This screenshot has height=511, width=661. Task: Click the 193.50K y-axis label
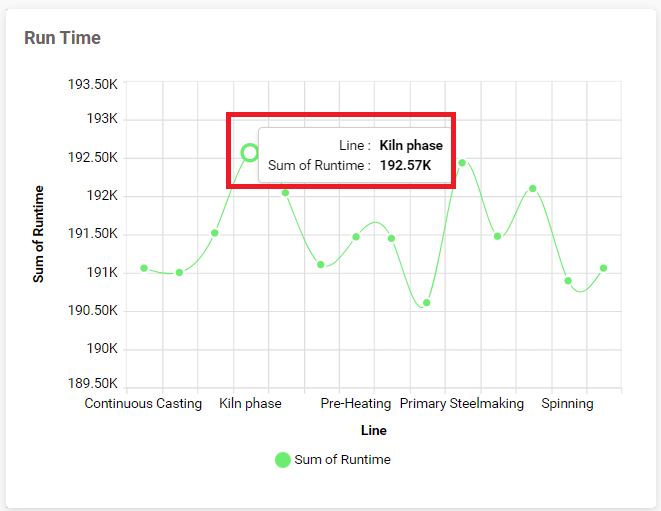(x=93, y=84)
